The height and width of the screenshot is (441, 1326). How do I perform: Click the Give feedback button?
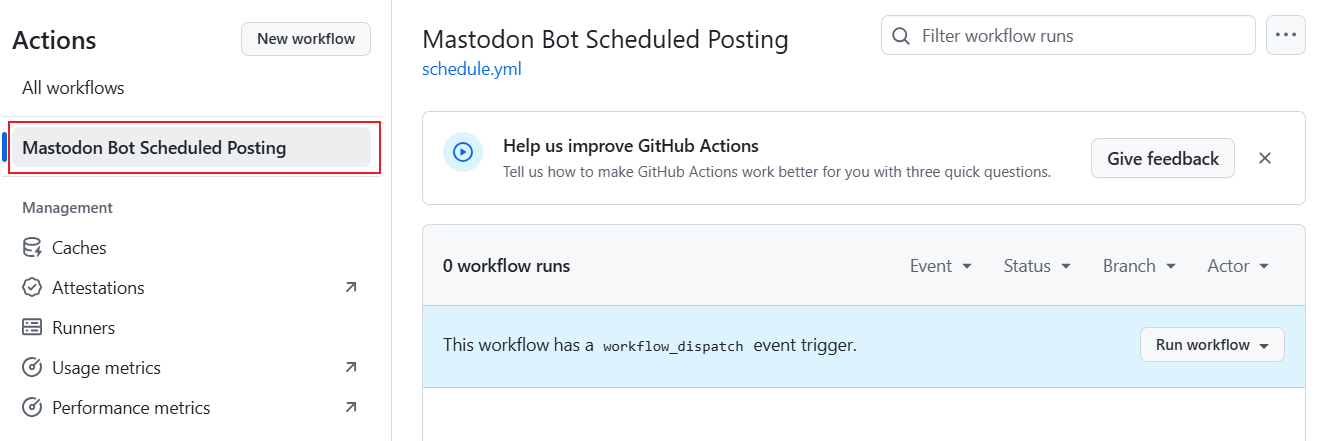[x=1163, y=158]
